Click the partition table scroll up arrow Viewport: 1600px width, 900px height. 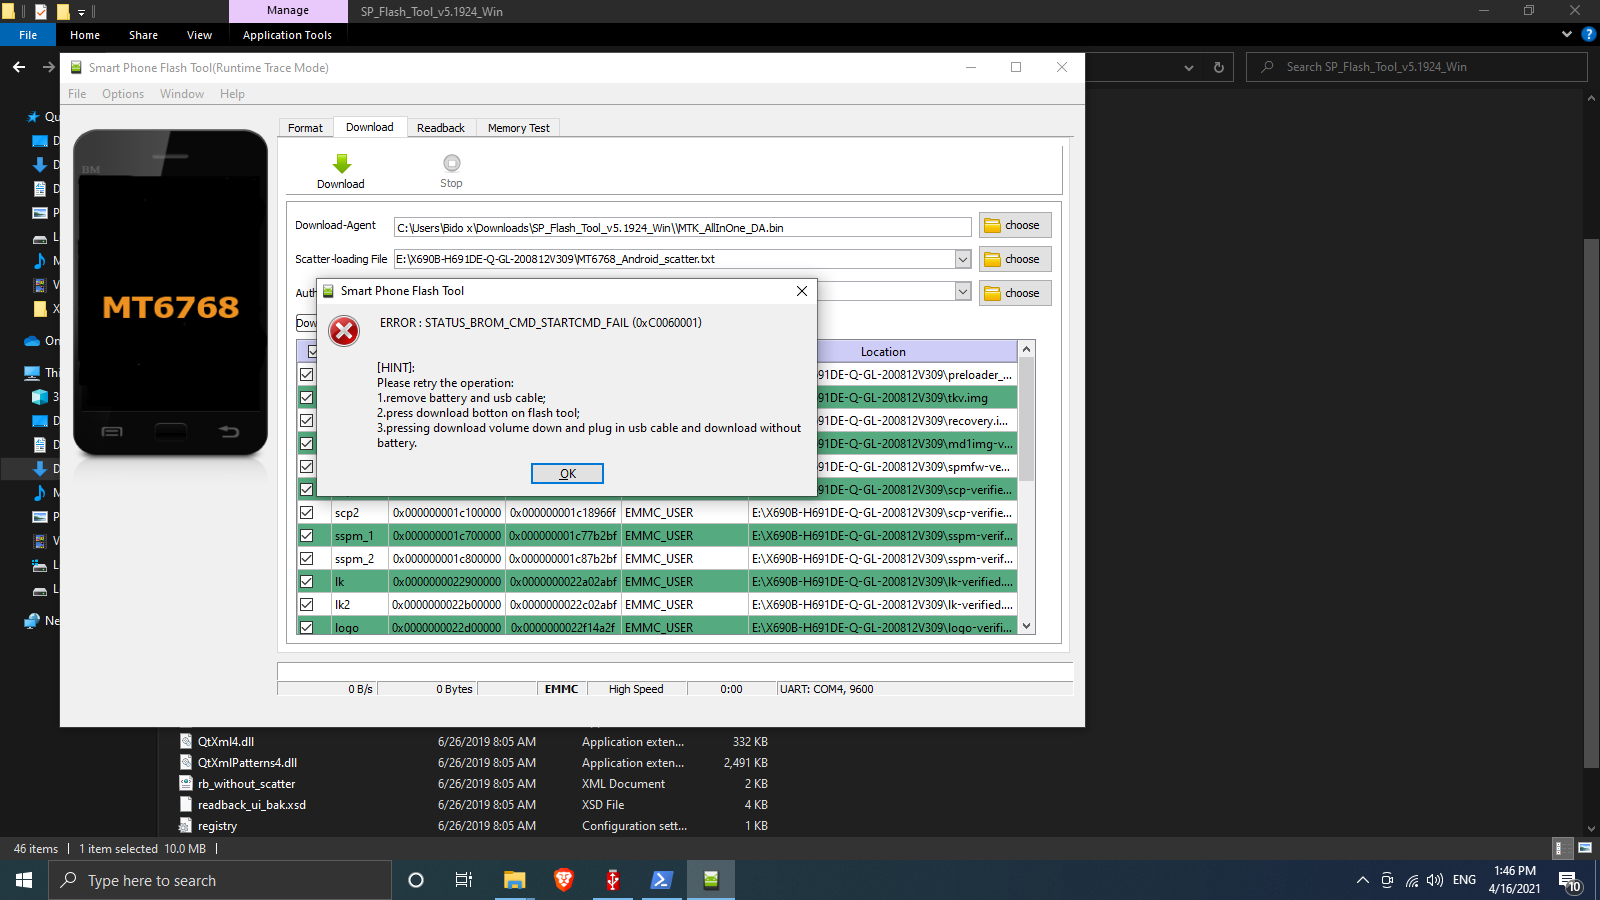[x=1026, y=349]
